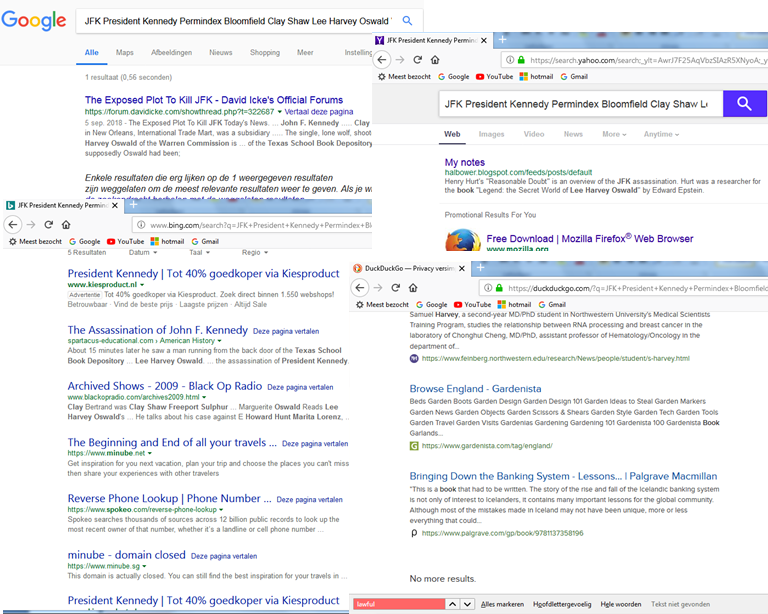The height and width of the screenshot is (614, 768).
Task: Open The Assassination of John F. Kennedy result
Action: [x=158, y=330]
